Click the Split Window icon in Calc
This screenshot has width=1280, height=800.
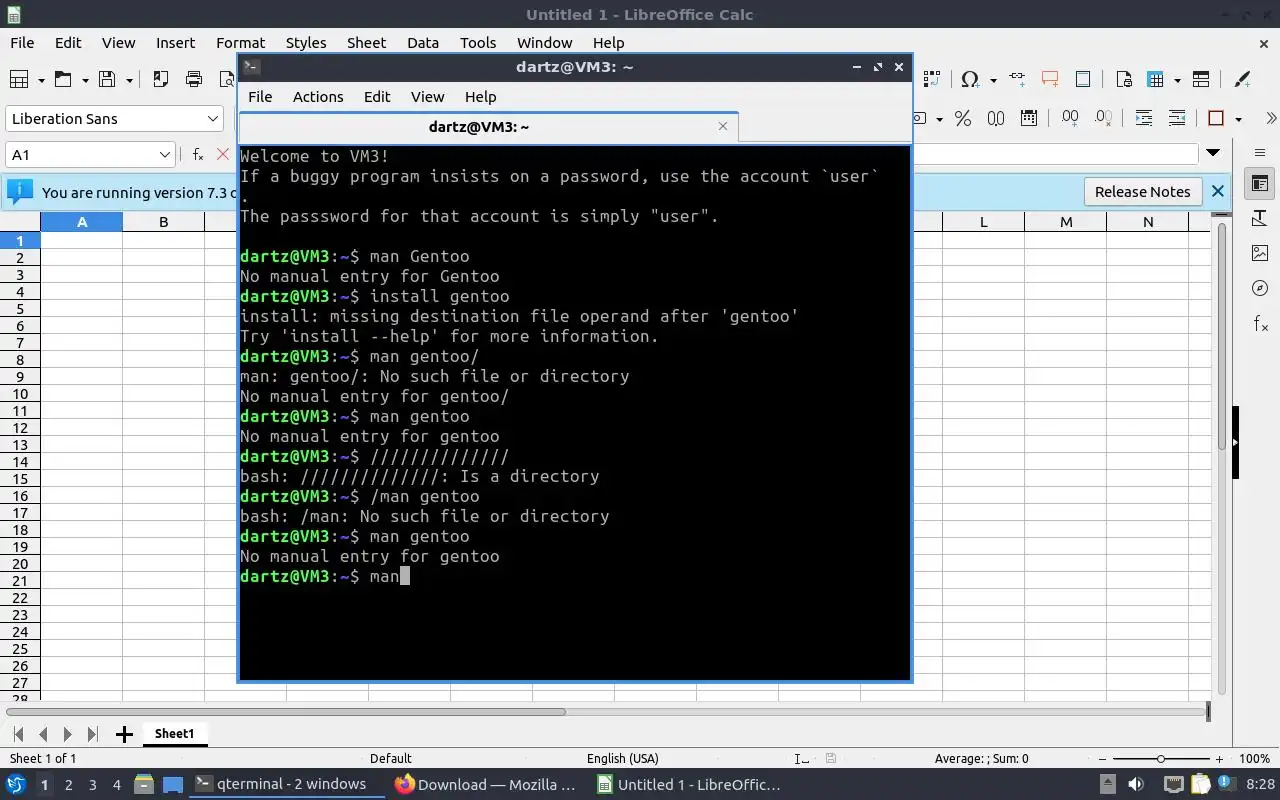coord(1201,79)
